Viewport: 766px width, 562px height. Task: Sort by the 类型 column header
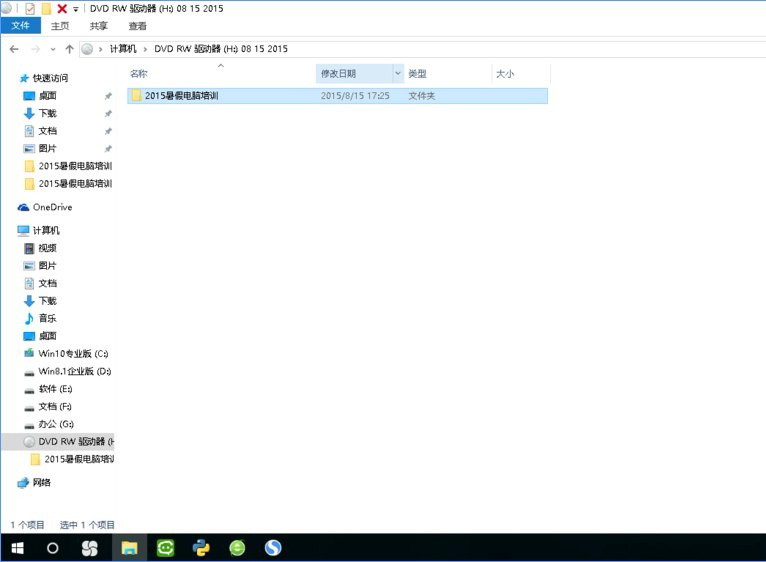(417, 74)
